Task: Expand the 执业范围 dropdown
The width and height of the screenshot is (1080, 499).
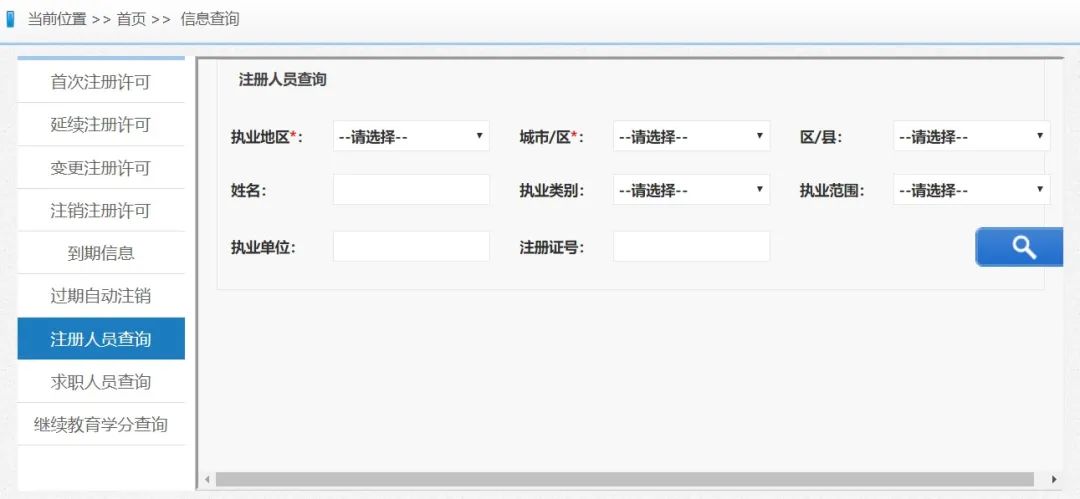Action: coord(971,189)
